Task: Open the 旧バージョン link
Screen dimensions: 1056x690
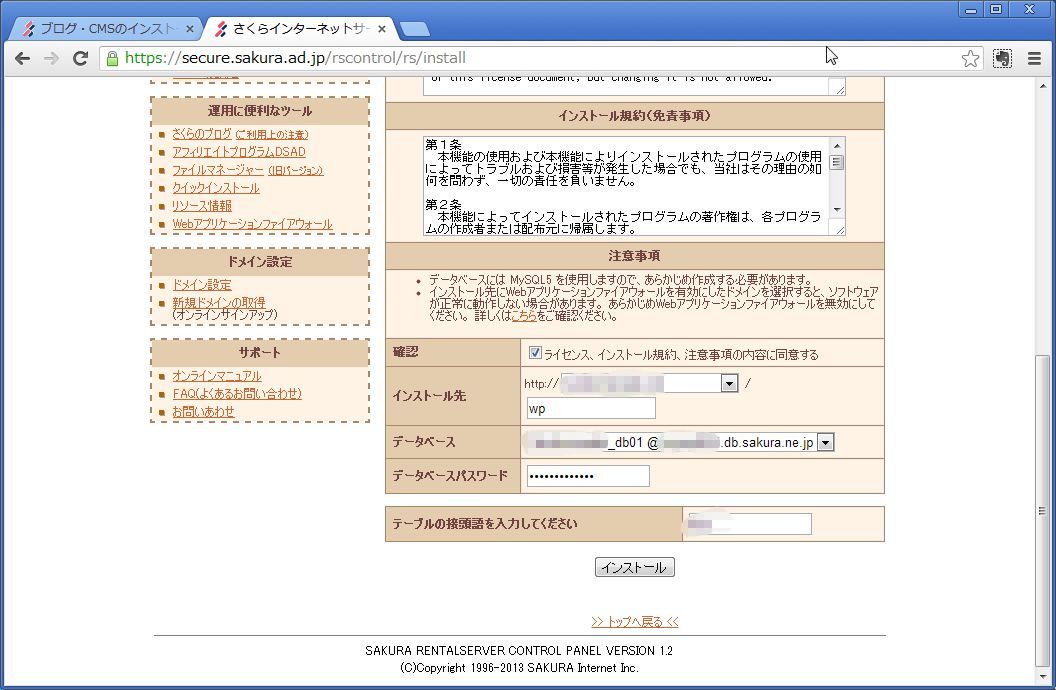Action: pos(296,171)
